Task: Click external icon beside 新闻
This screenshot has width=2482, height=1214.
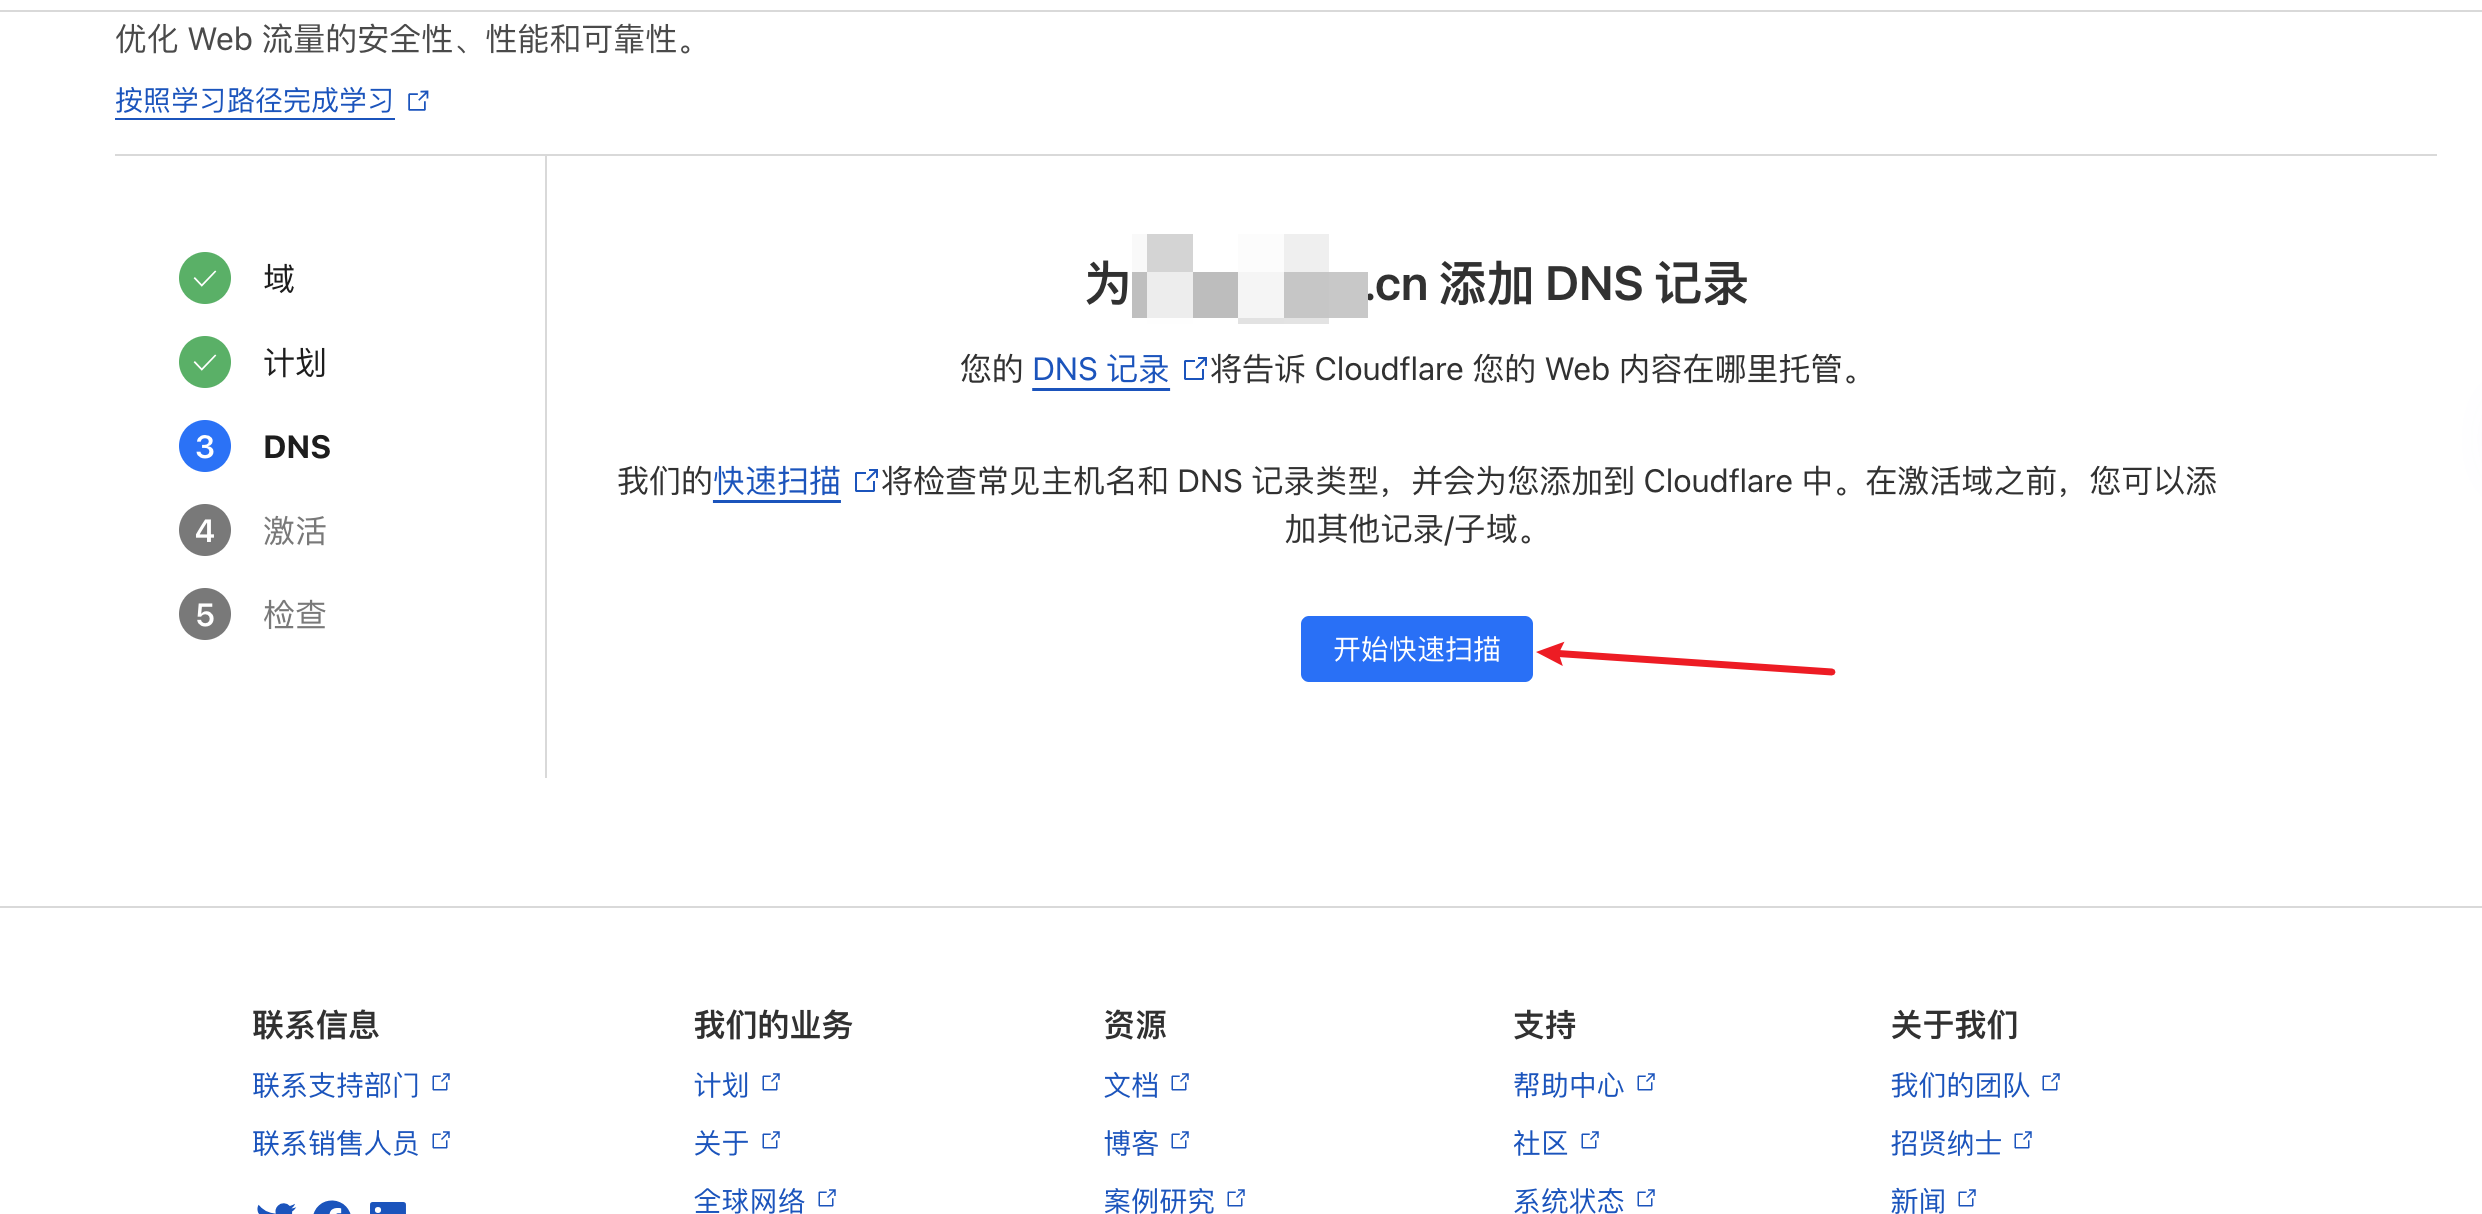Action: tap(1967, 1198)
